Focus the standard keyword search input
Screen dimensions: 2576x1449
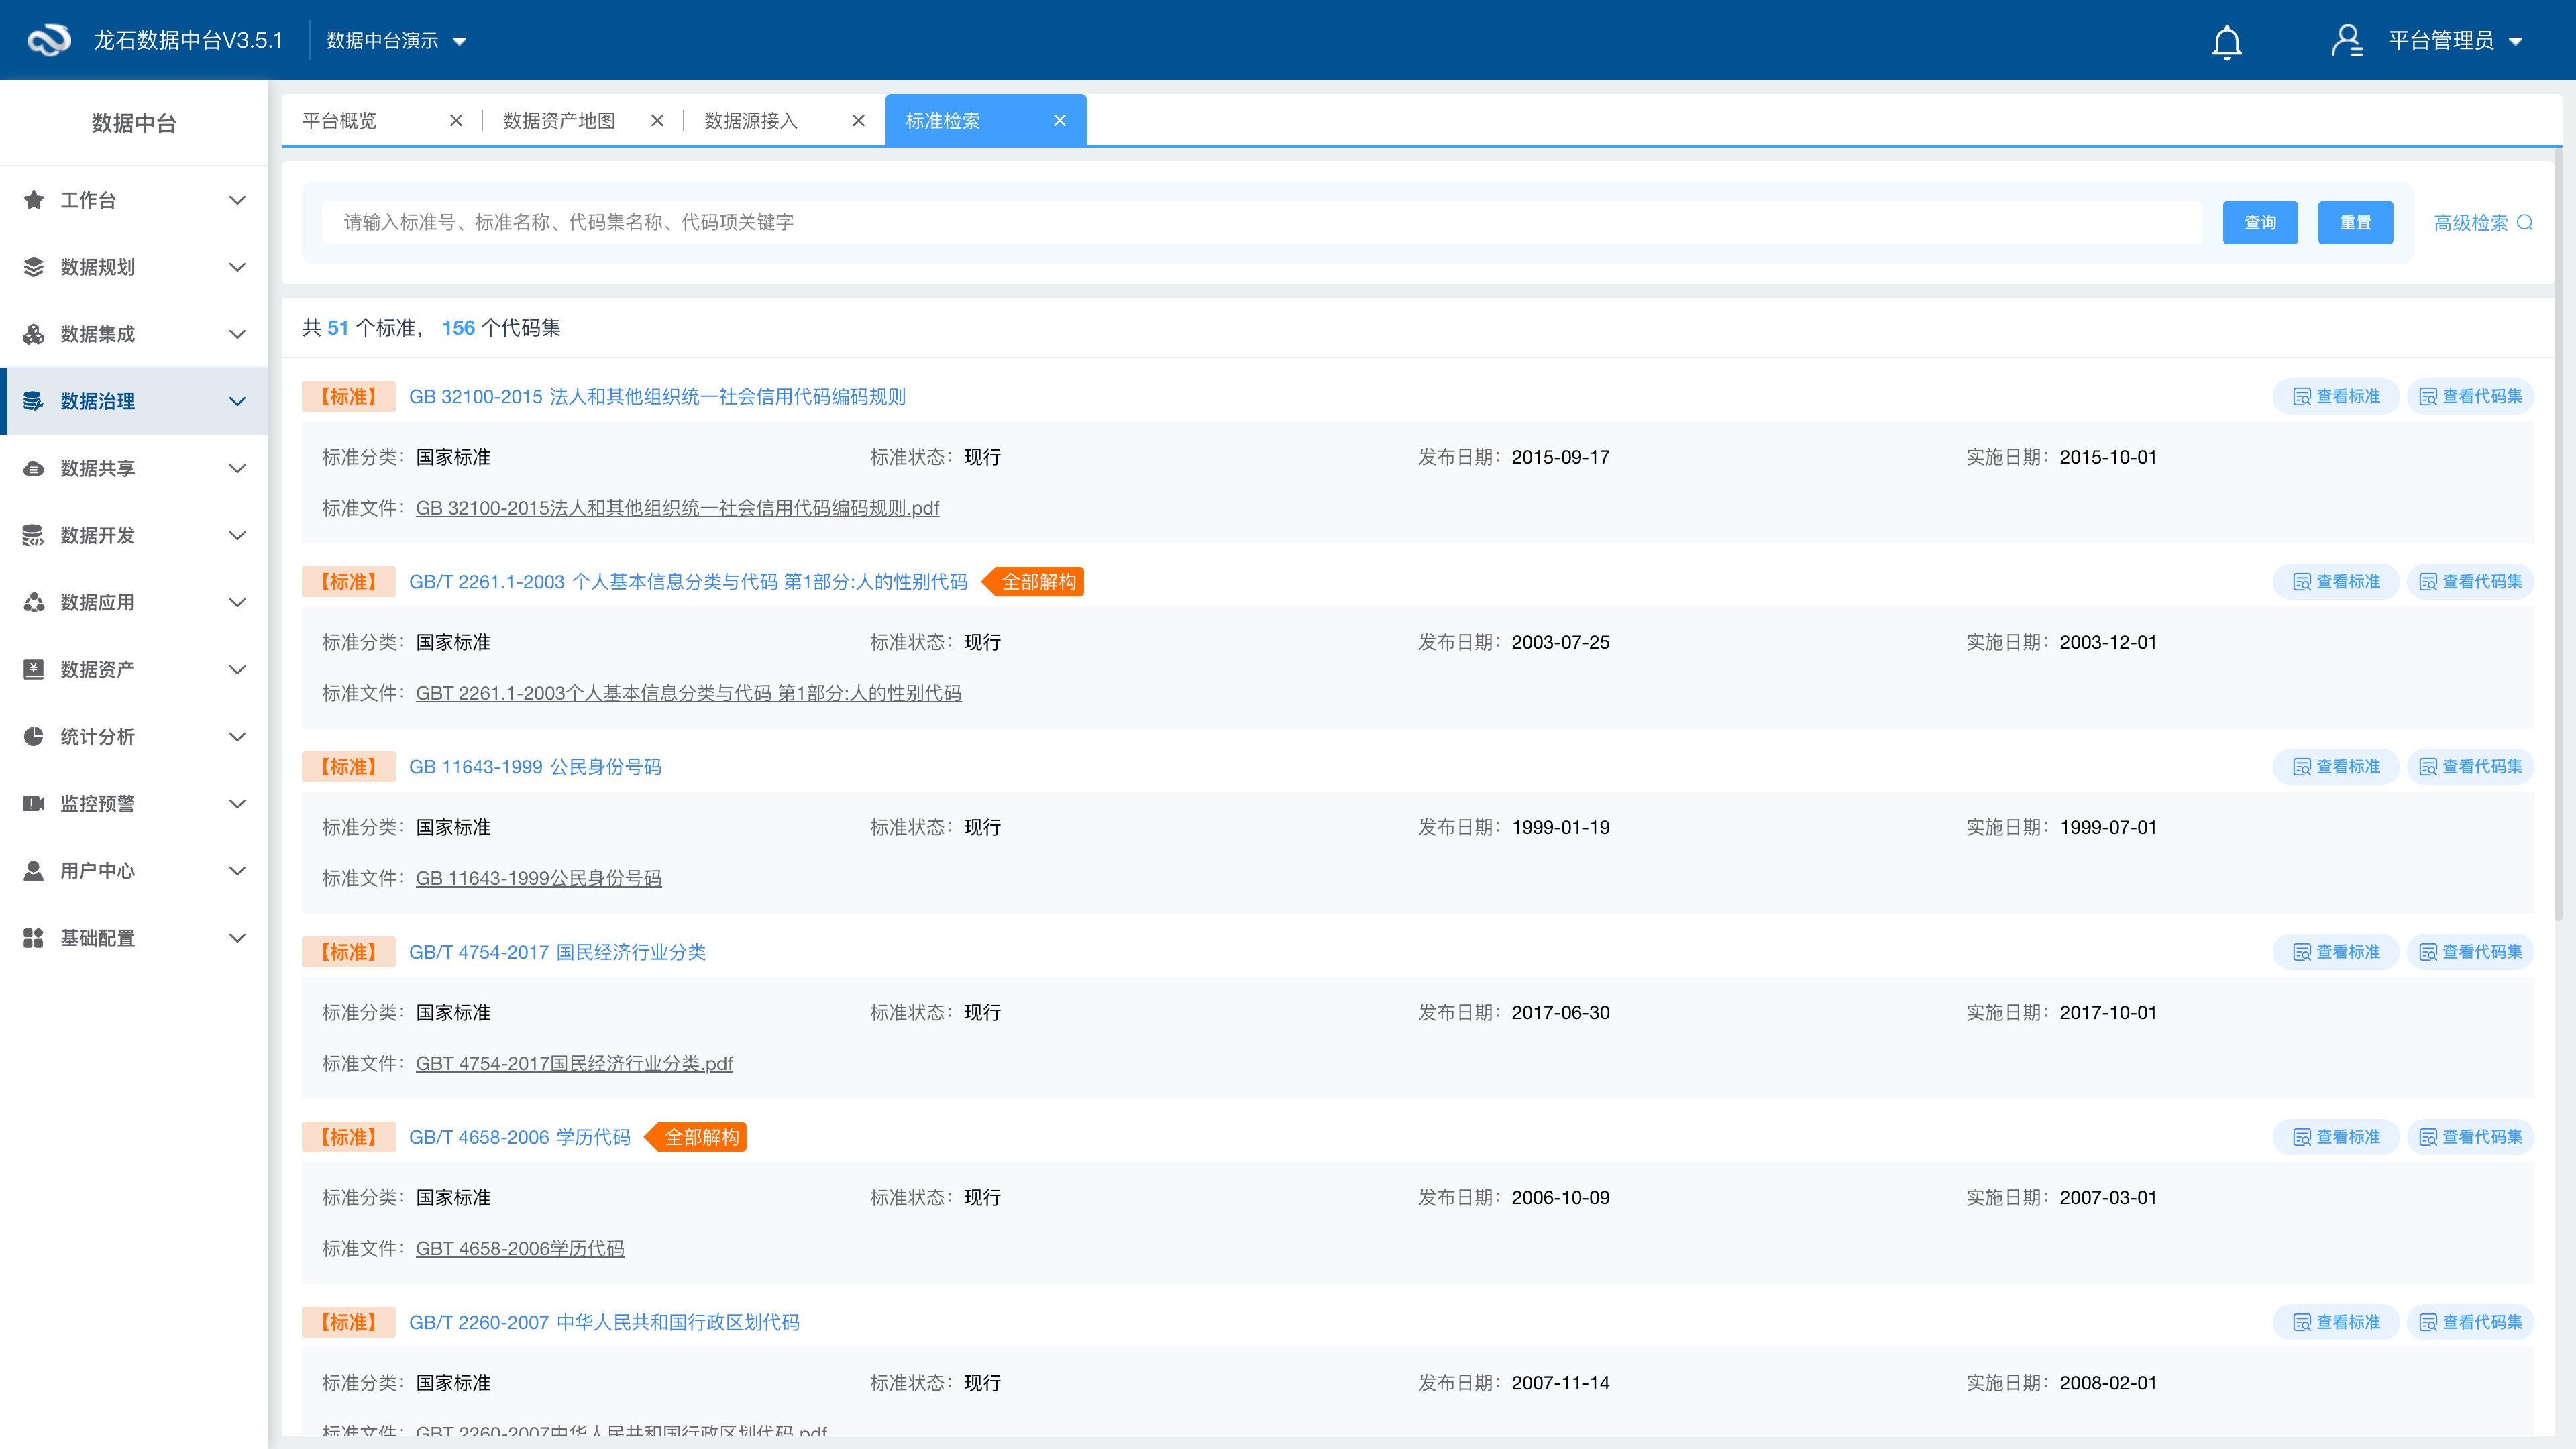[x=1262, y=222]
